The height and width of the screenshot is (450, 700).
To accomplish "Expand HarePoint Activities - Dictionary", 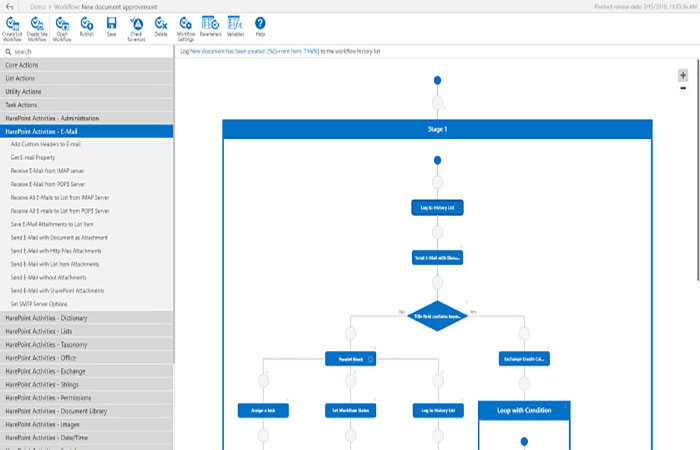I will [x=87, y=318].
